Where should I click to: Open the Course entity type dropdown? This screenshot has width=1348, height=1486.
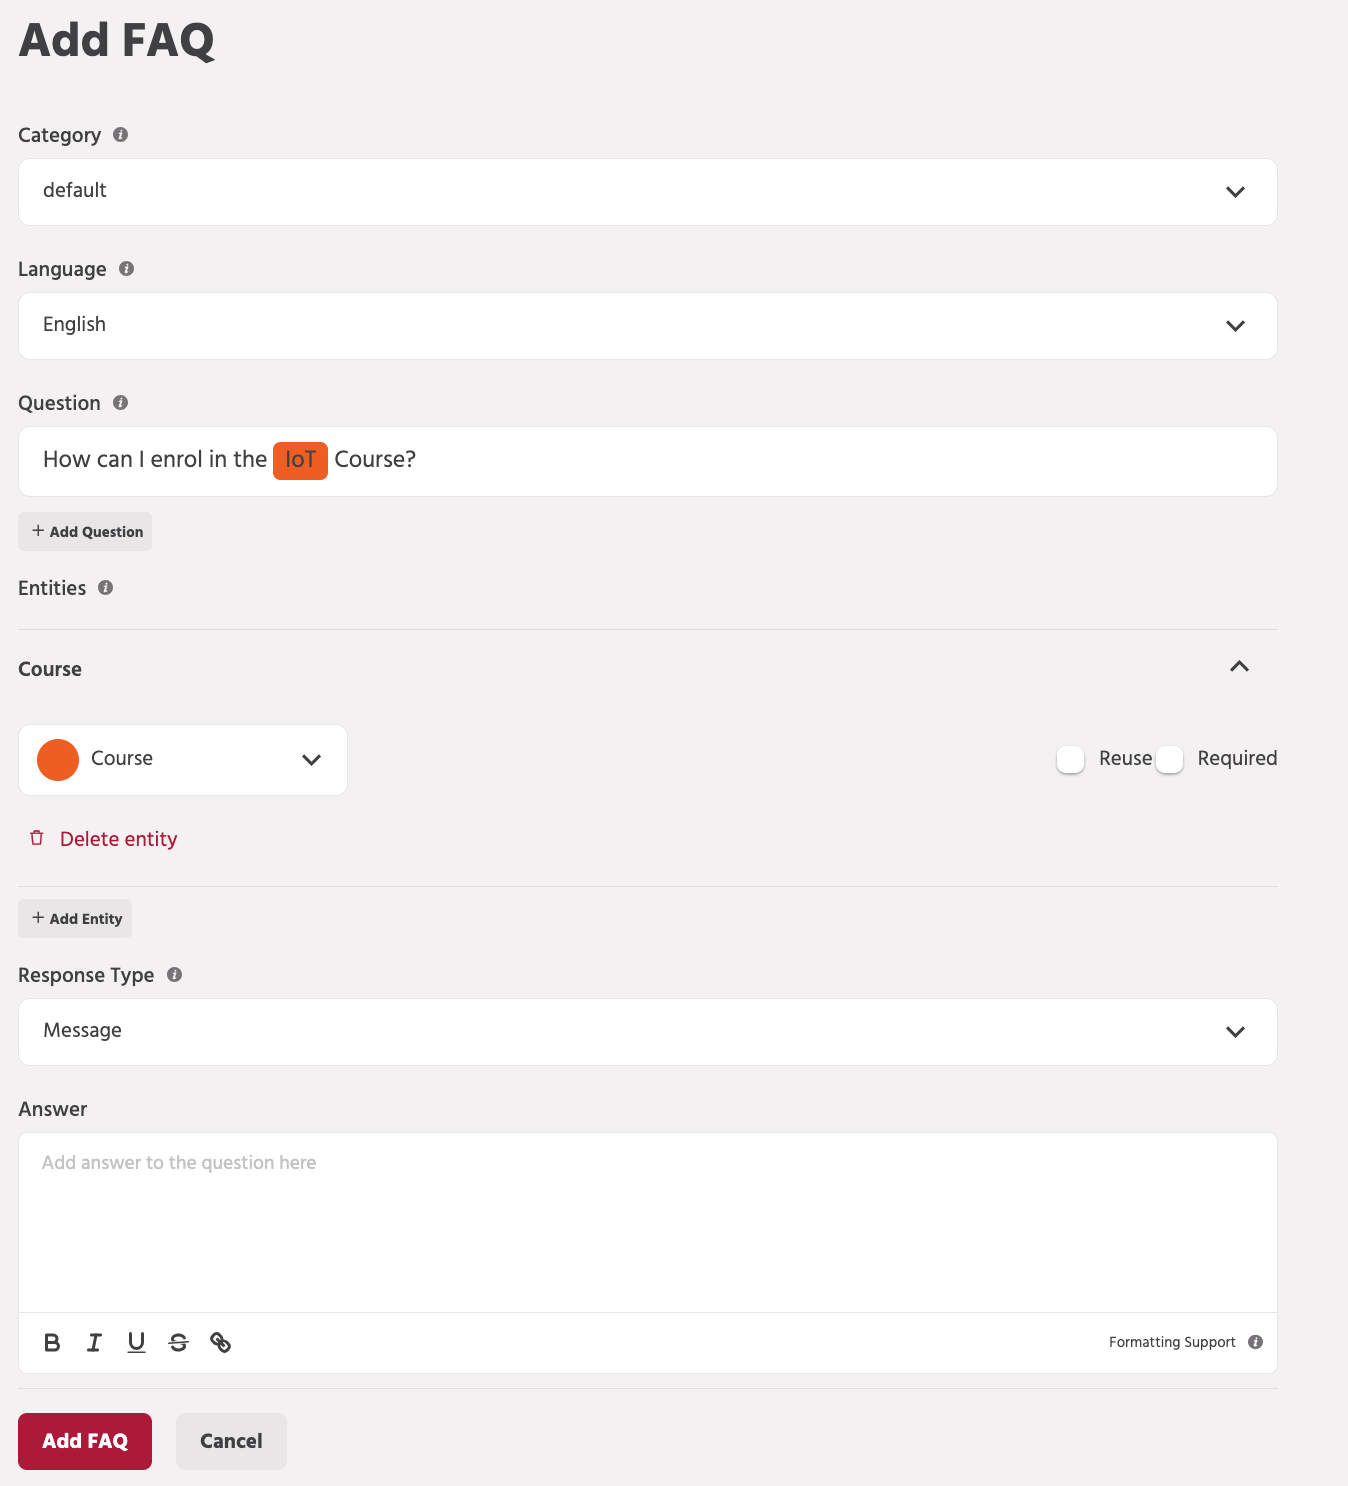[x=183, y=760]
